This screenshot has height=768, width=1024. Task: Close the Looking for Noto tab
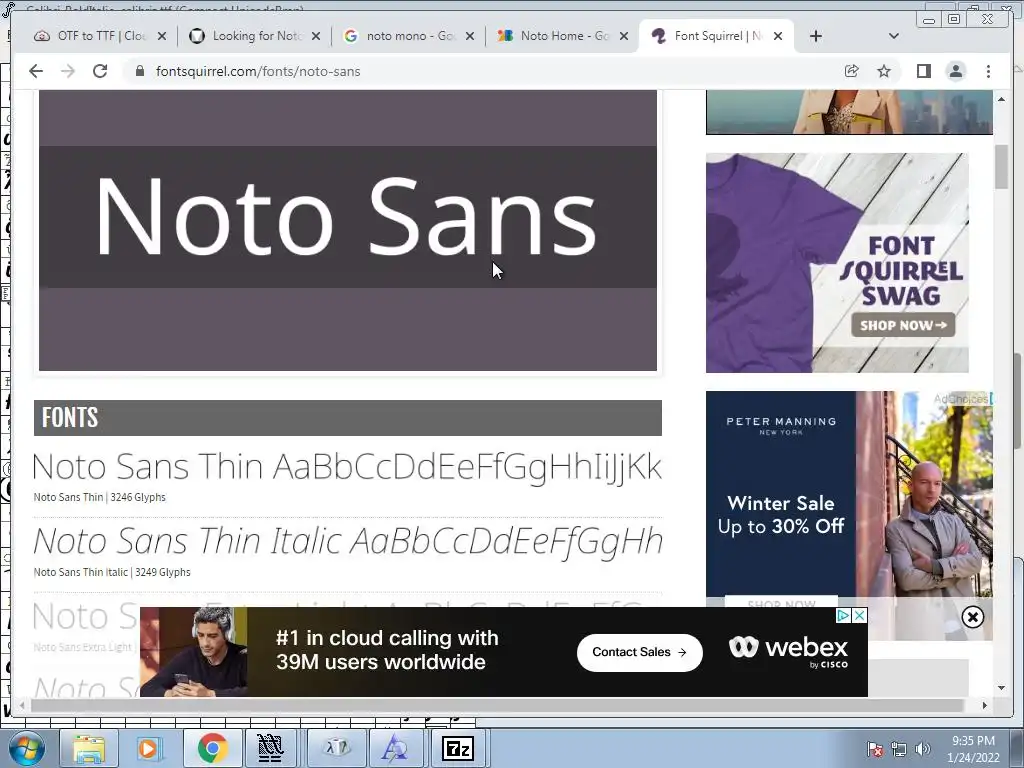316,36
